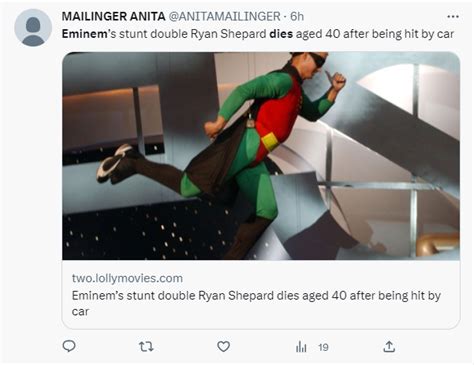Click the share upload arrow icon

click(x=389, y=347)
